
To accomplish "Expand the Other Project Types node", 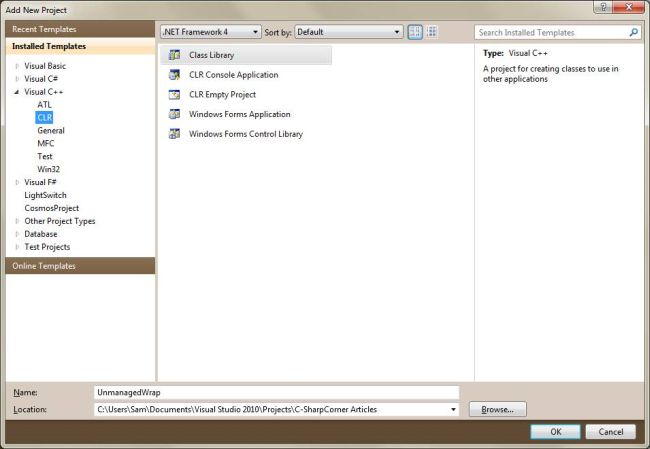I will (x=17, y=221).
